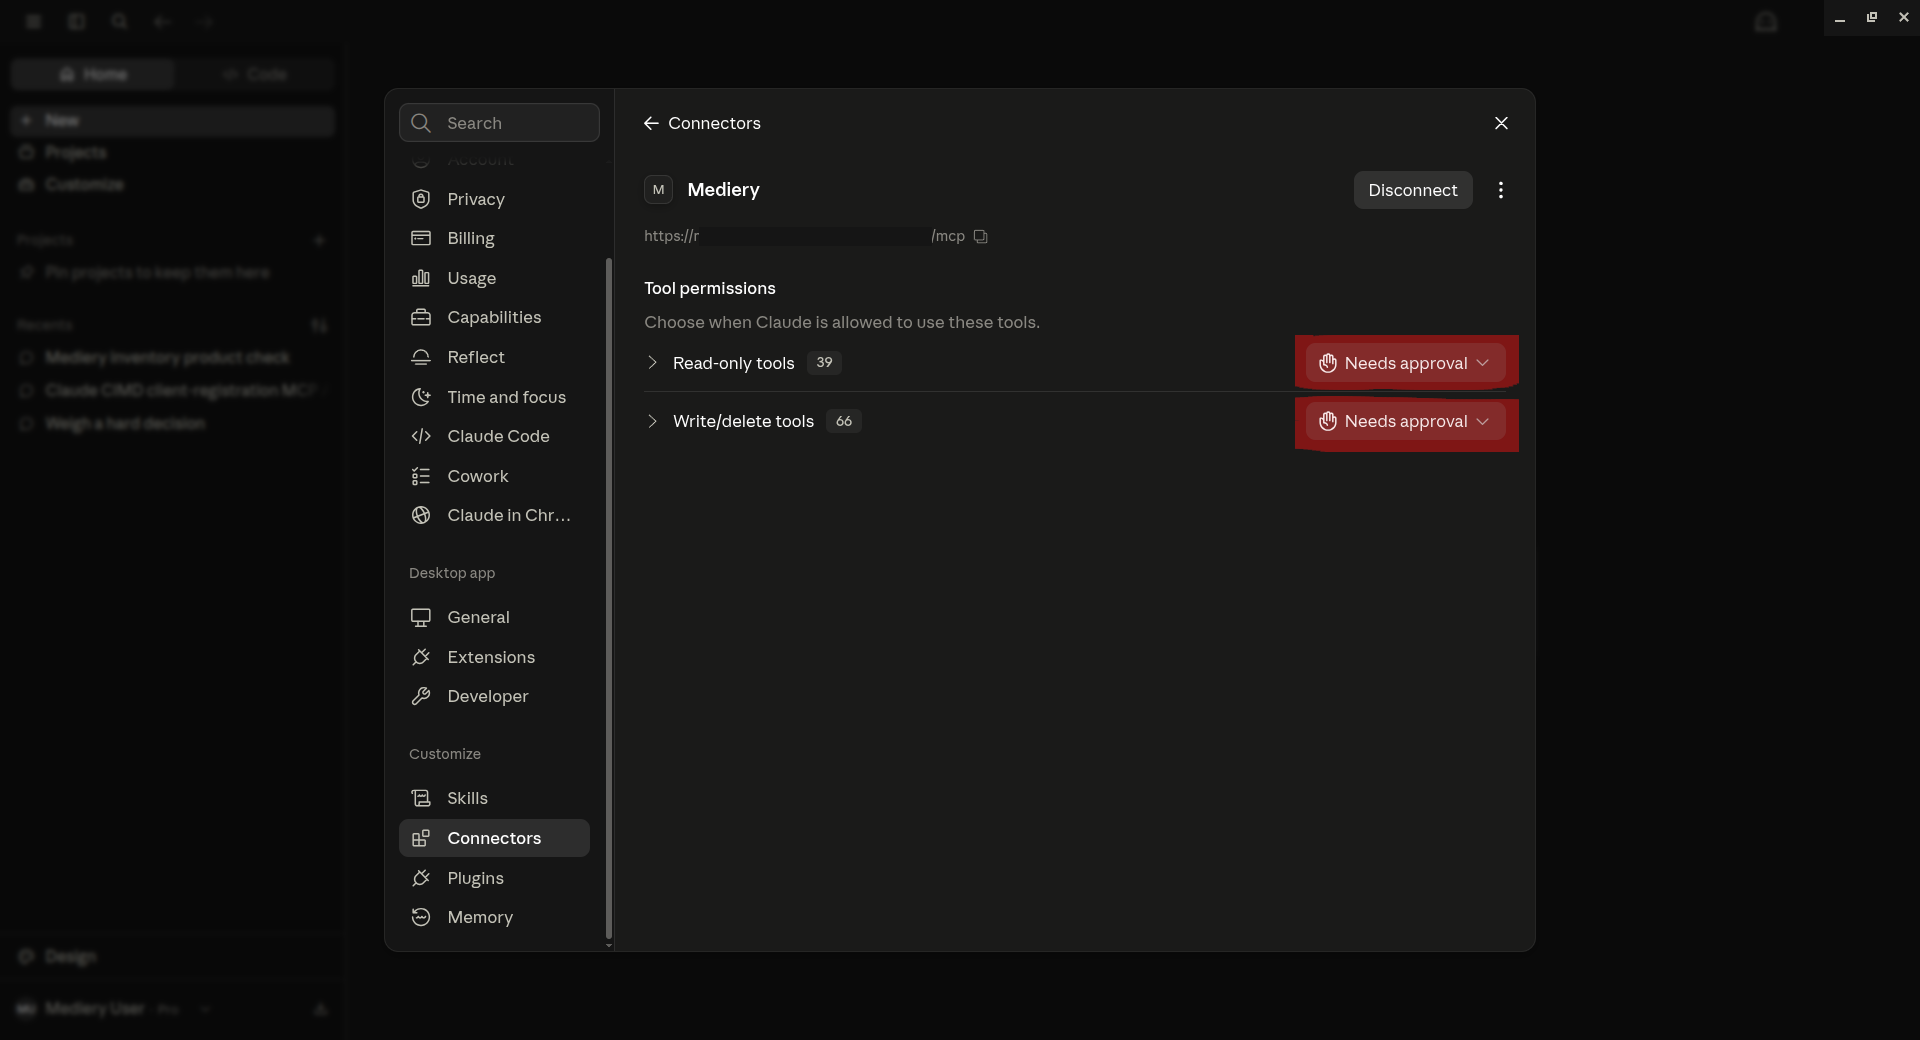Click the settings sidebar scrollbar
This screenshot has height=1040, width=1920.
pos(608,598)
